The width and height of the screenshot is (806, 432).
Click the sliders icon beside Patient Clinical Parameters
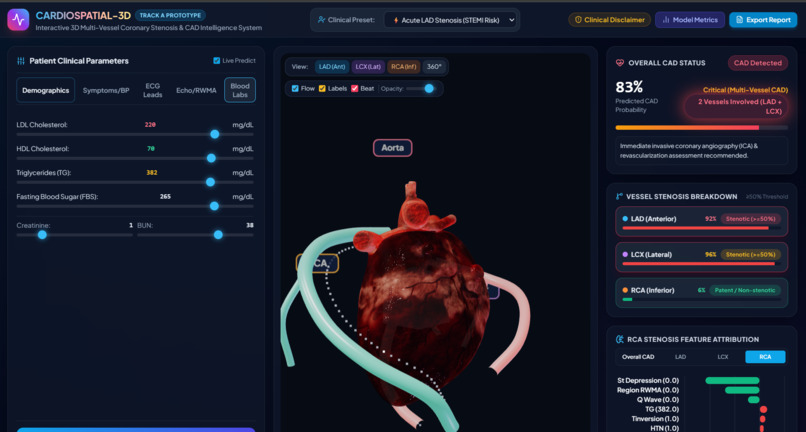(21, 61)
